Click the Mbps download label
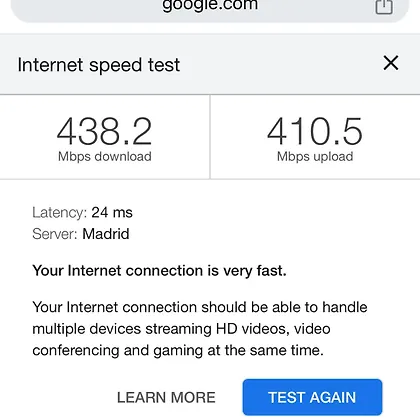This screenshot has width=420, height=420. [105, 156]
